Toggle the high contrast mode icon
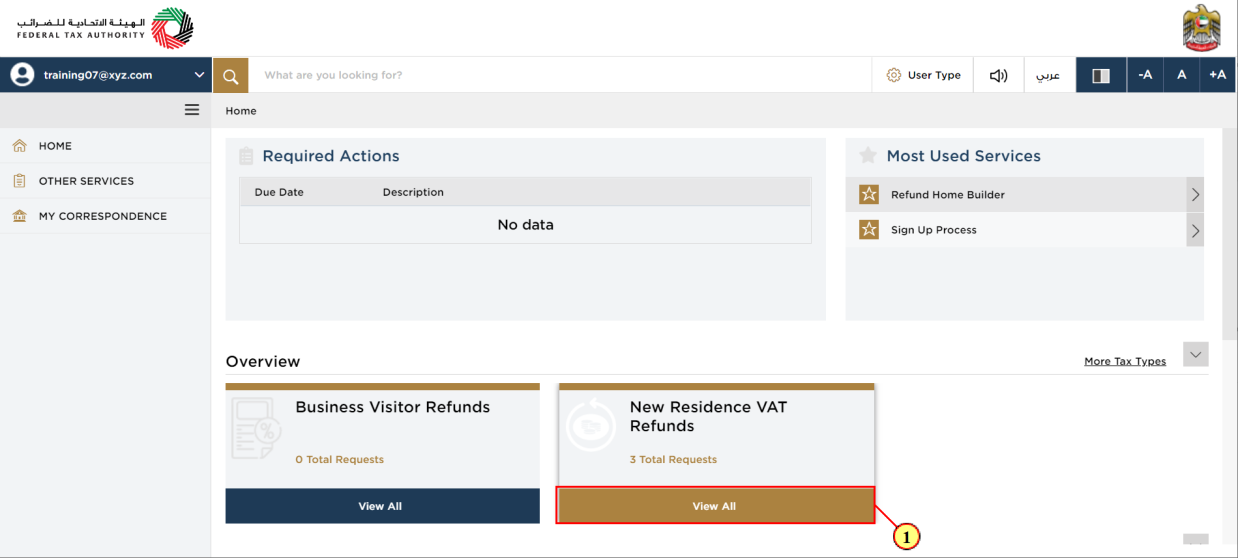The image size is (1238, 558). click(x=1101, y=75)
